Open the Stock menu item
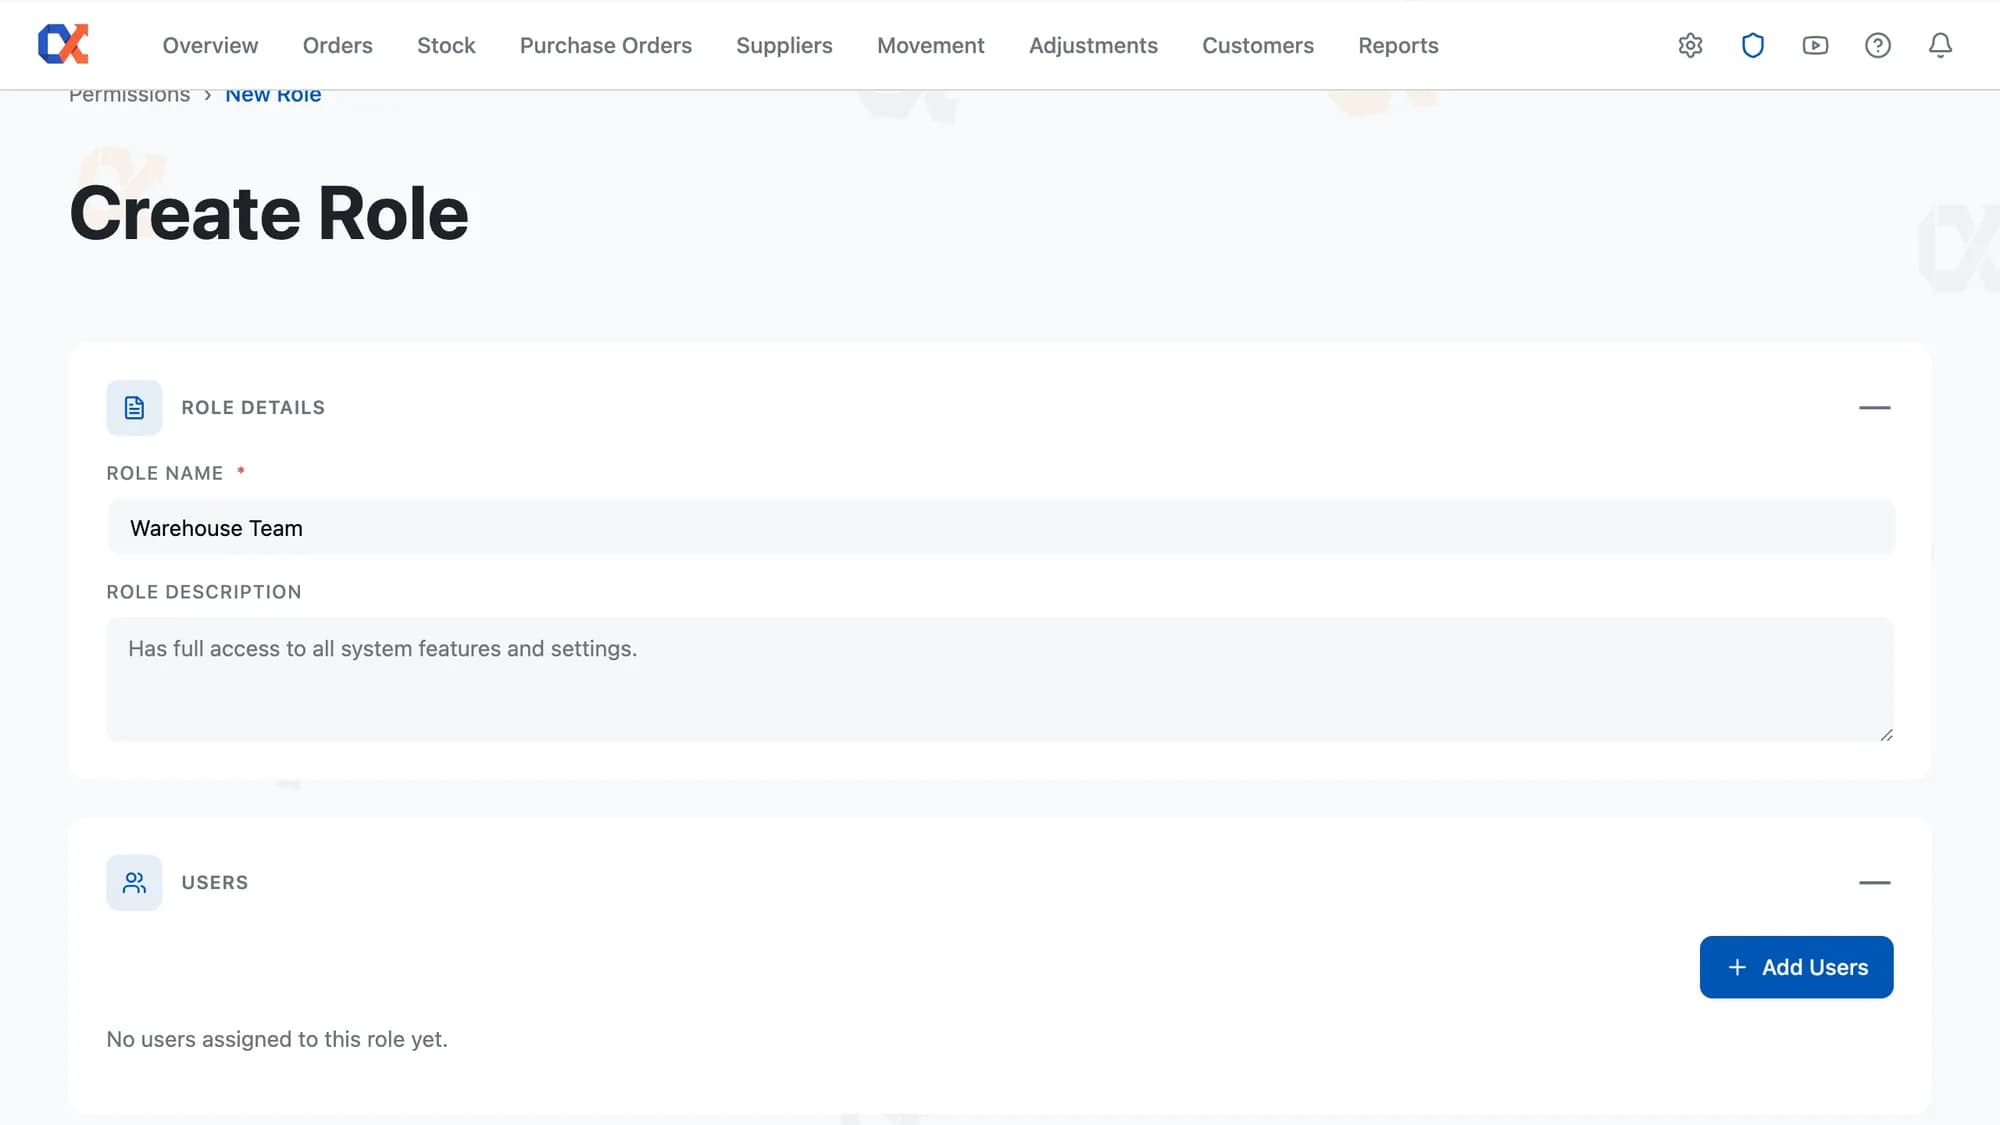 [x=446, y=45]
